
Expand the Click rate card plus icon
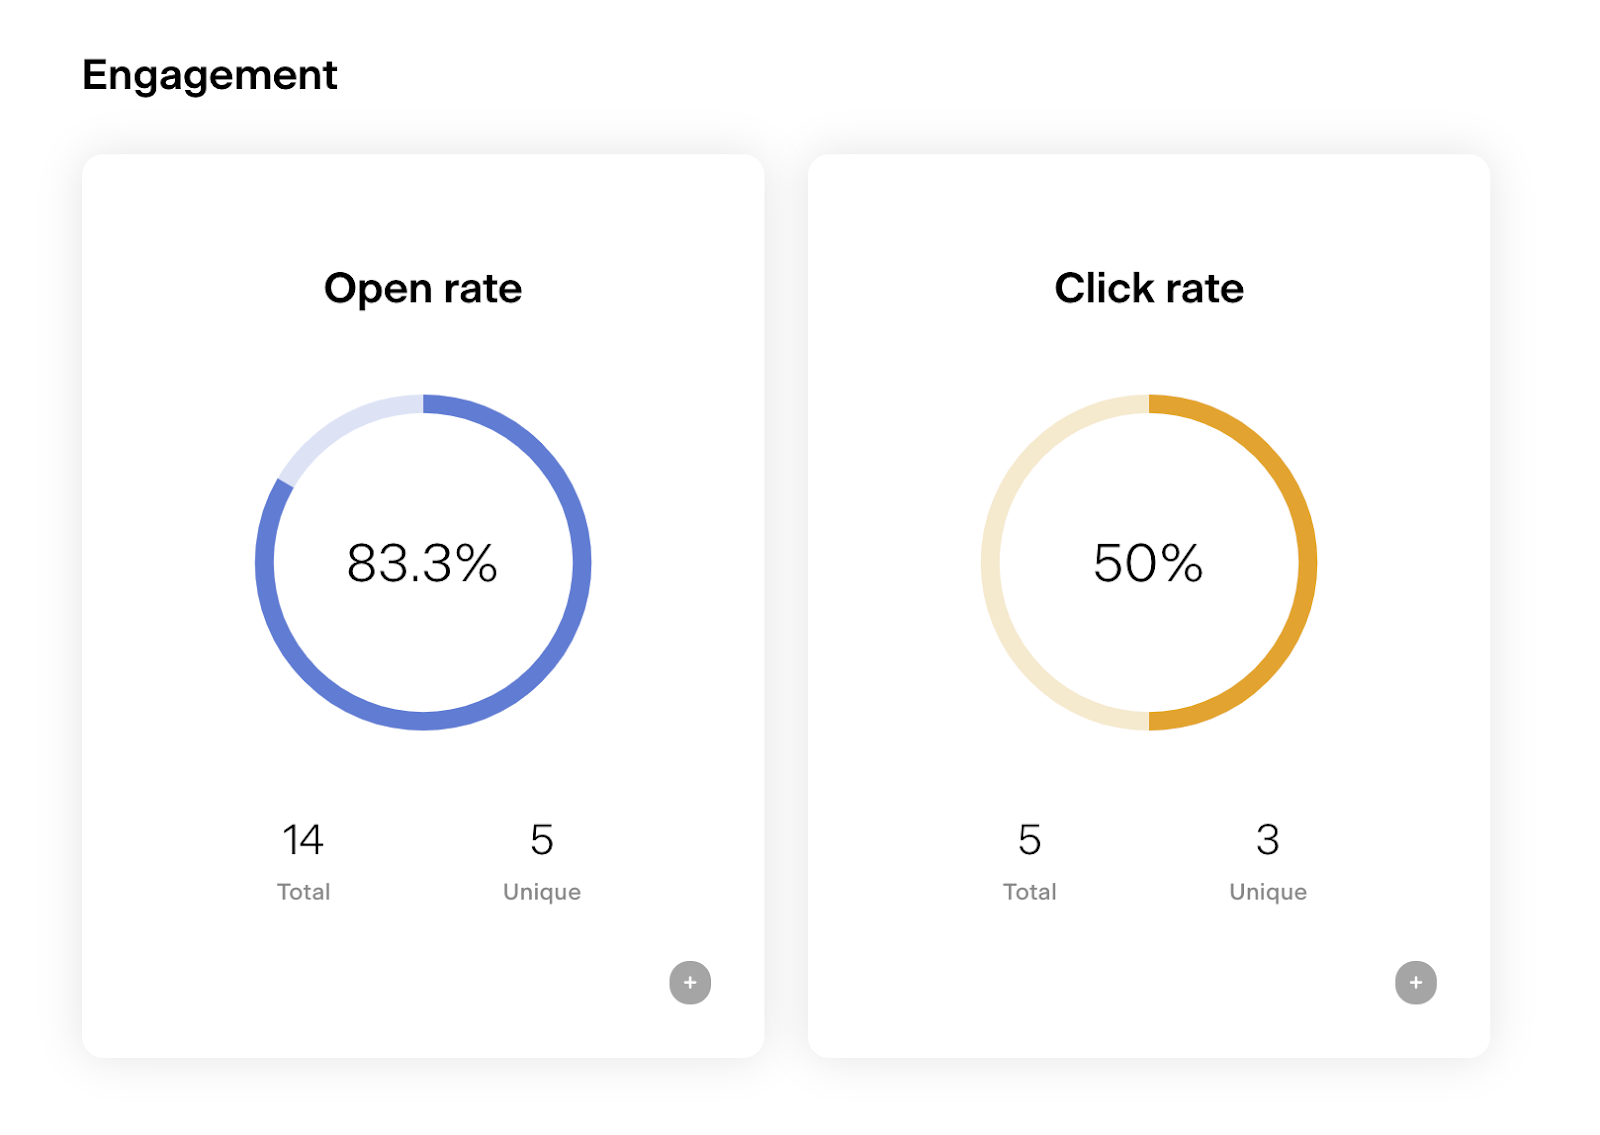tap(1416, 983)
